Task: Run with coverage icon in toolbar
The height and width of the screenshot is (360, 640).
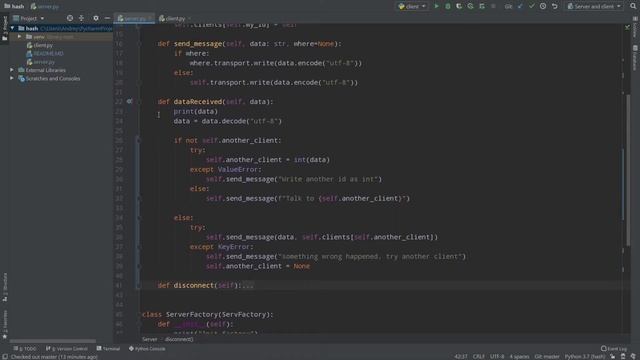Action: click(x=459, y=6)
